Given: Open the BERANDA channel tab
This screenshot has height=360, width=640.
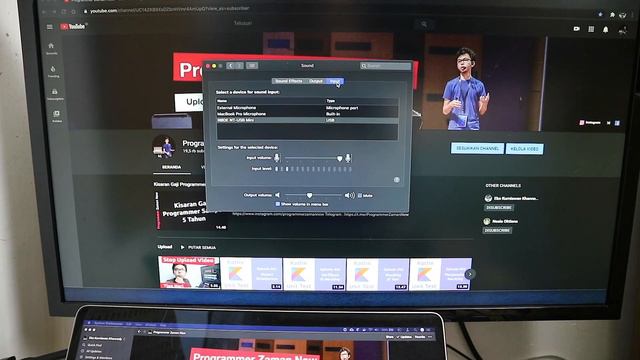Looking at the screenshot, I should click(x=171, y=167).
